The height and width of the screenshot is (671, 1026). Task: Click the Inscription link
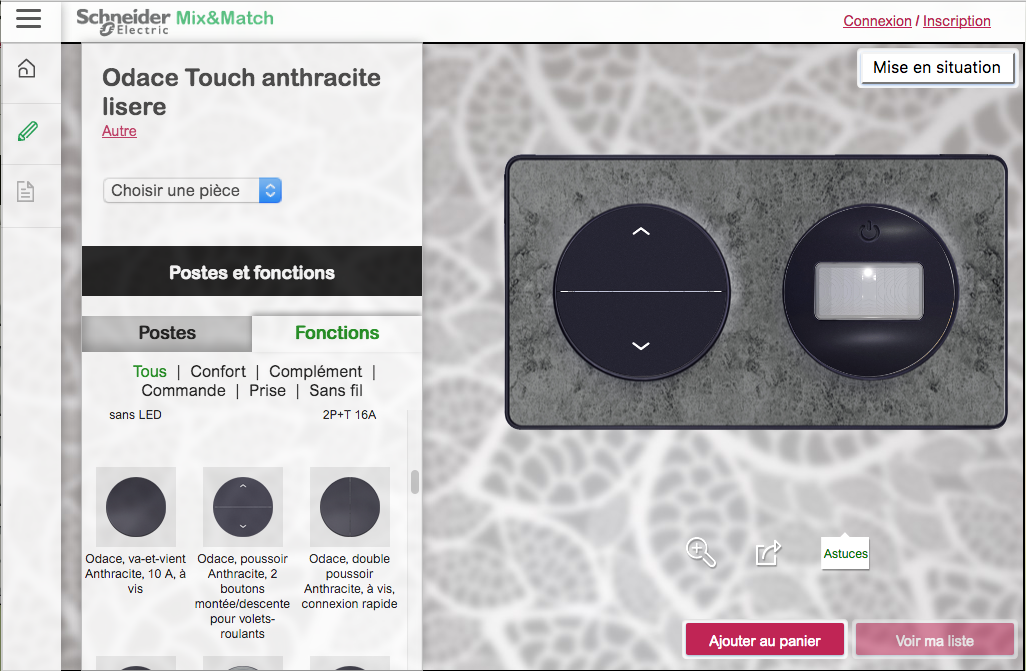(957, 21)
